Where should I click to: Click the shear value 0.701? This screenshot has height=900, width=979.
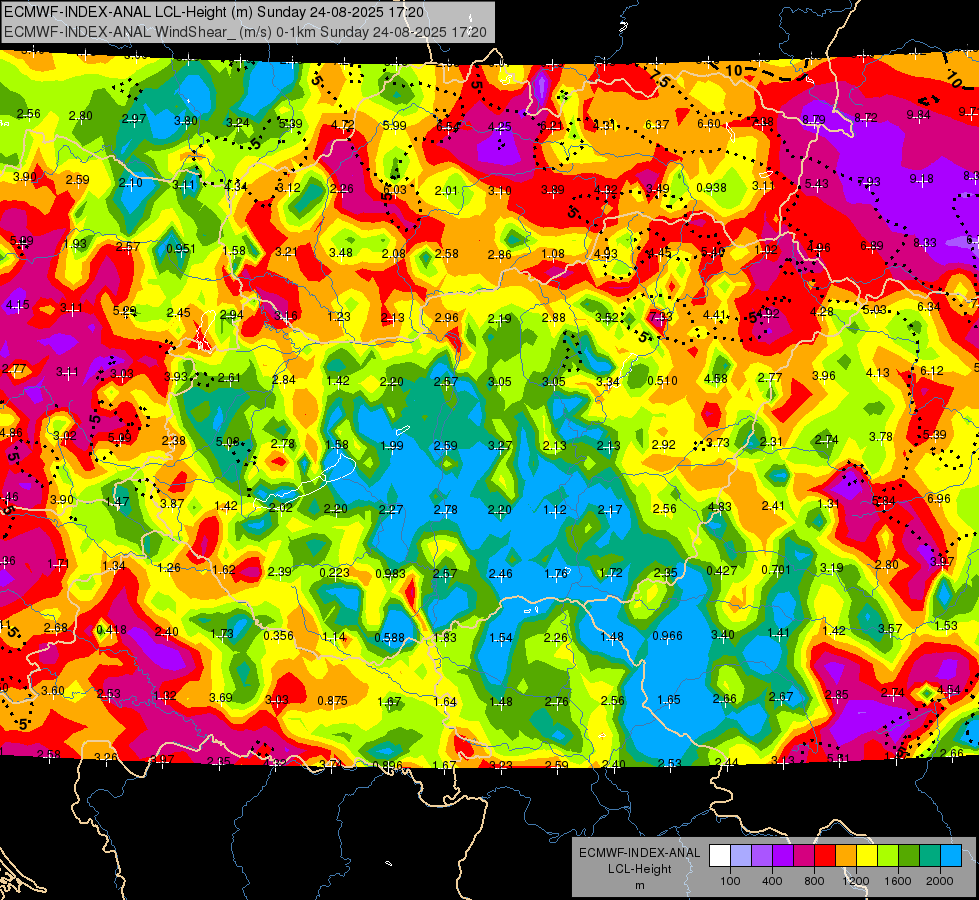[776, 570]
